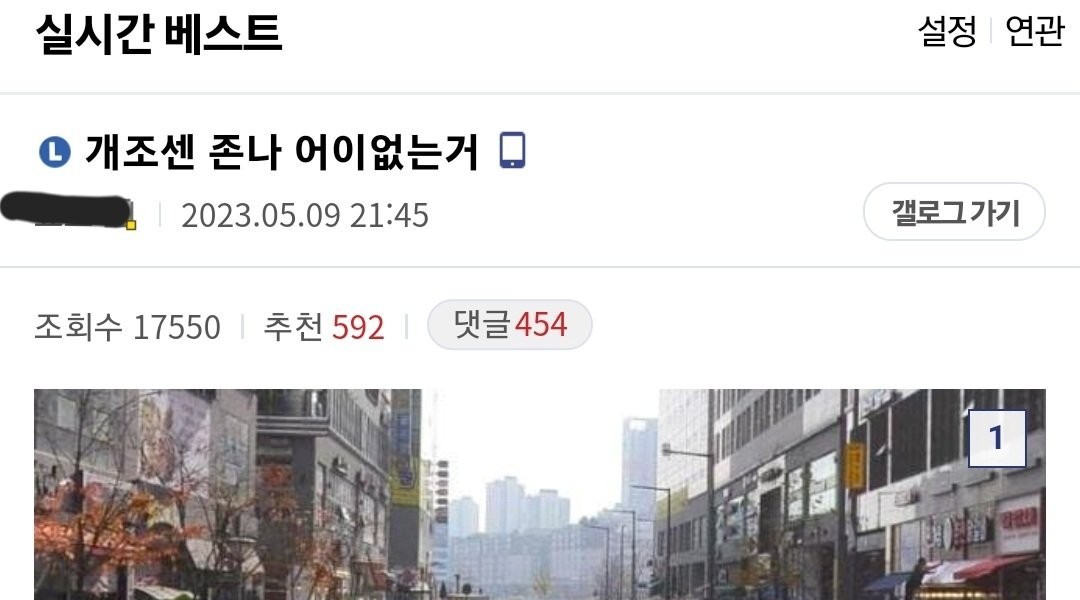Click the yellow vertical sign in photo
This screenshot has width=1080, height=600.
(x=854, y=466)
